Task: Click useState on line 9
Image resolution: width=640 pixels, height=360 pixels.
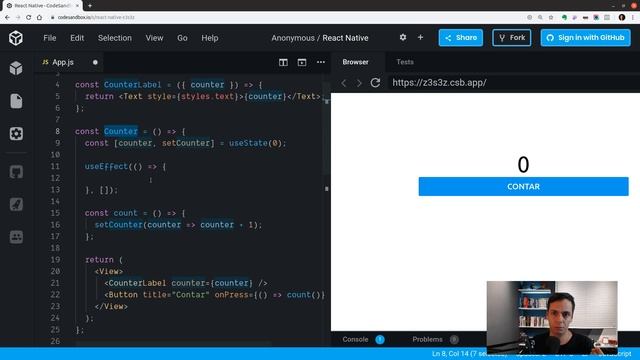Action: pyautogui.click(x=250, y=143)
